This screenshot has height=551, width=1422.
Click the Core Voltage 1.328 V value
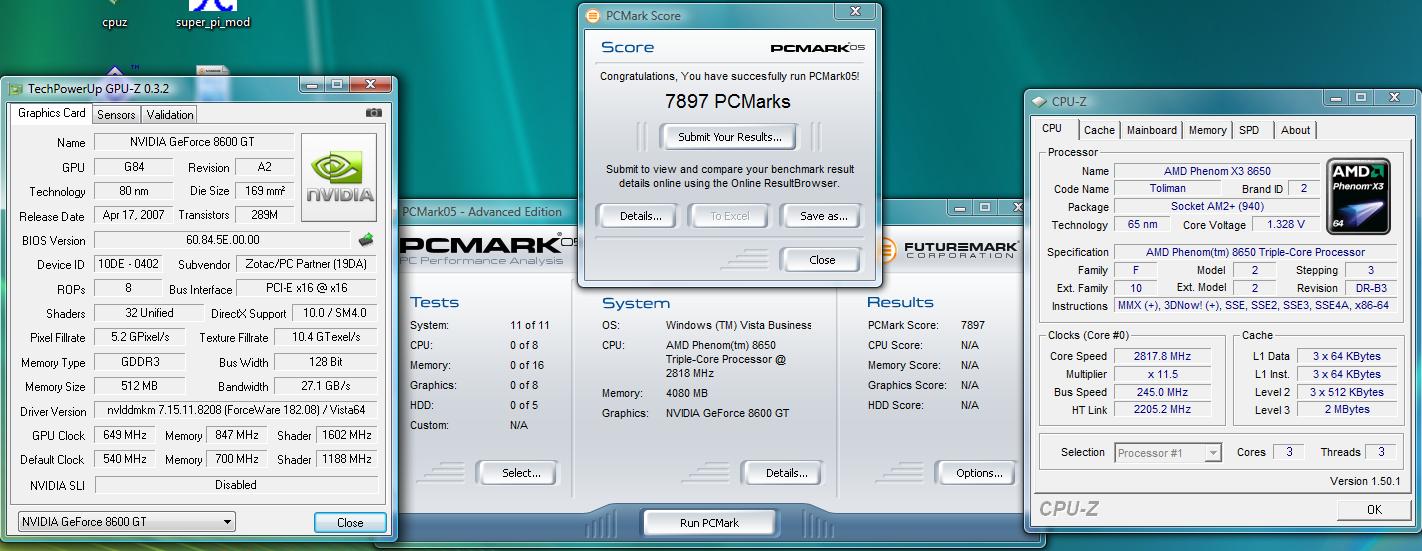click(1285, 225)
